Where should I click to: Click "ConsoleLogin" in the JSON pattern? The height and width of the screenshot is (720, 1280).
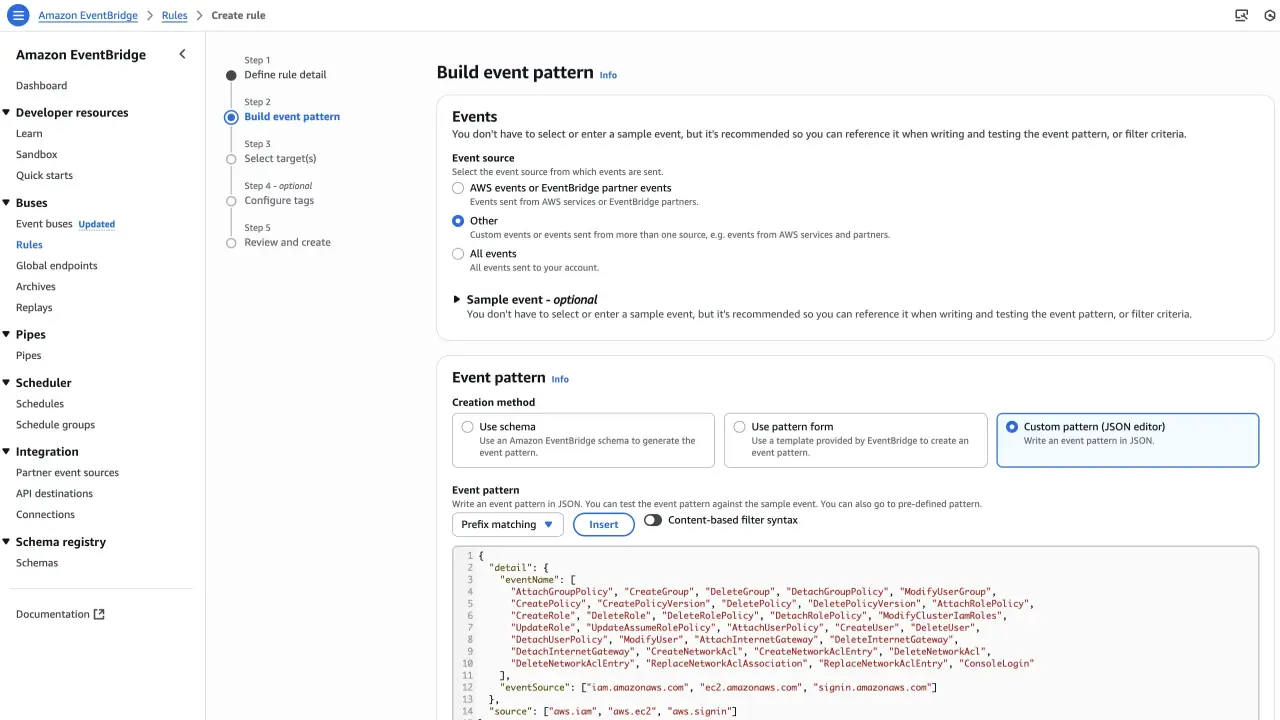997,664
